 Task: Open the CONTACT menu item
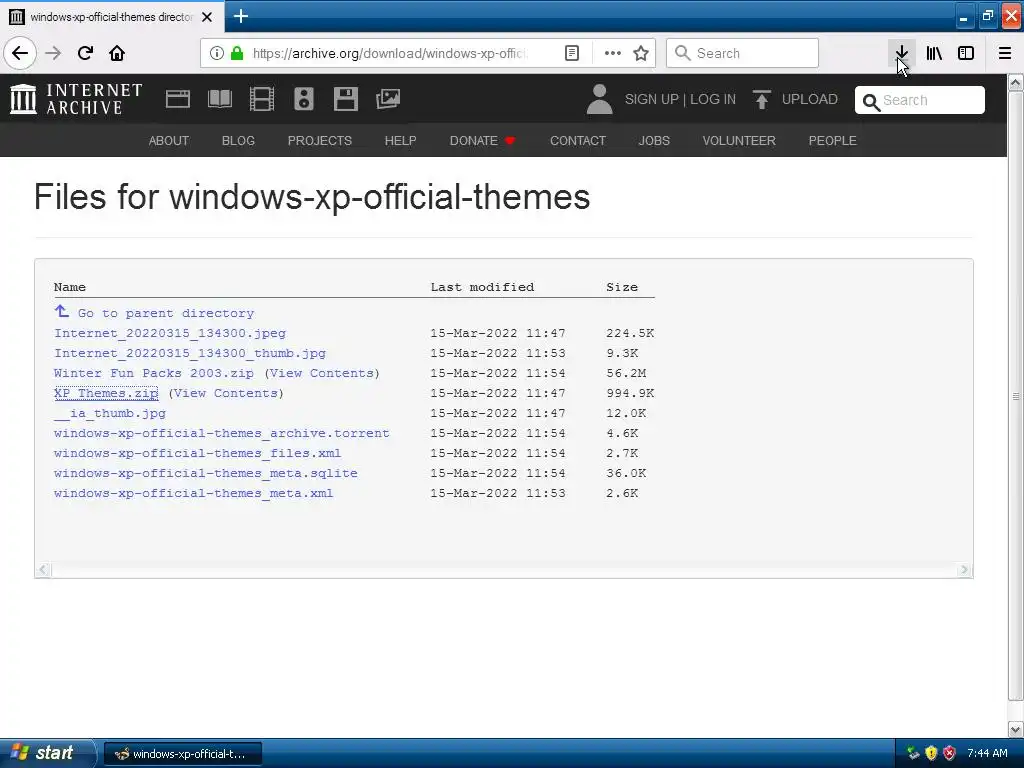pos(578,140)
